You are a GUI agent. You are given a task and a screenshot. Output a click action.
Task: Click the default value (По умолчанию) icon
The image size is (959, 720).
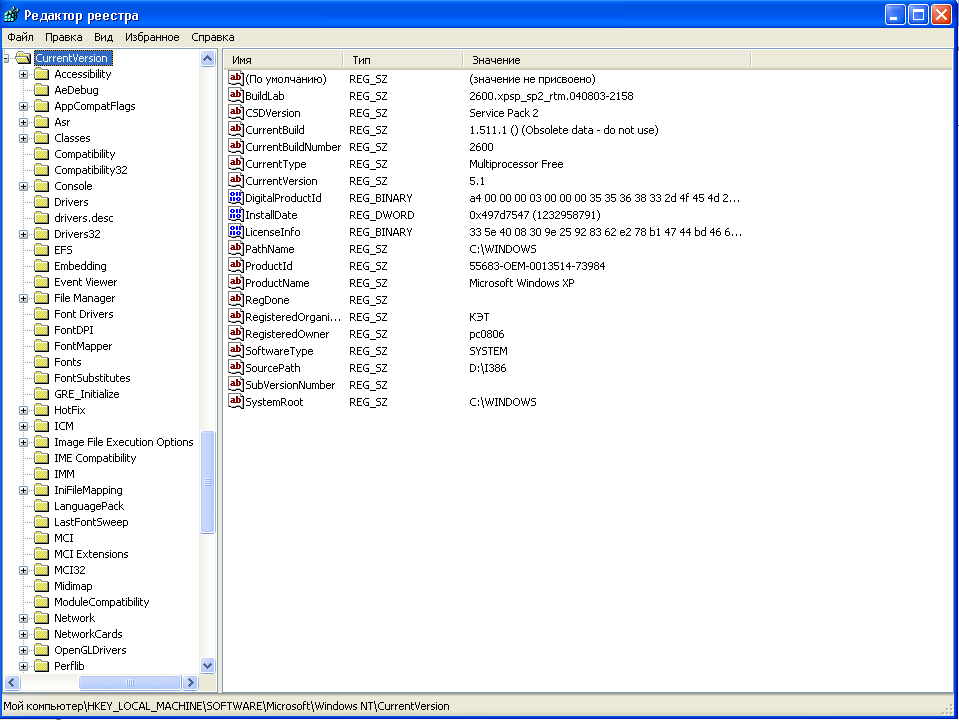(235, 78)
